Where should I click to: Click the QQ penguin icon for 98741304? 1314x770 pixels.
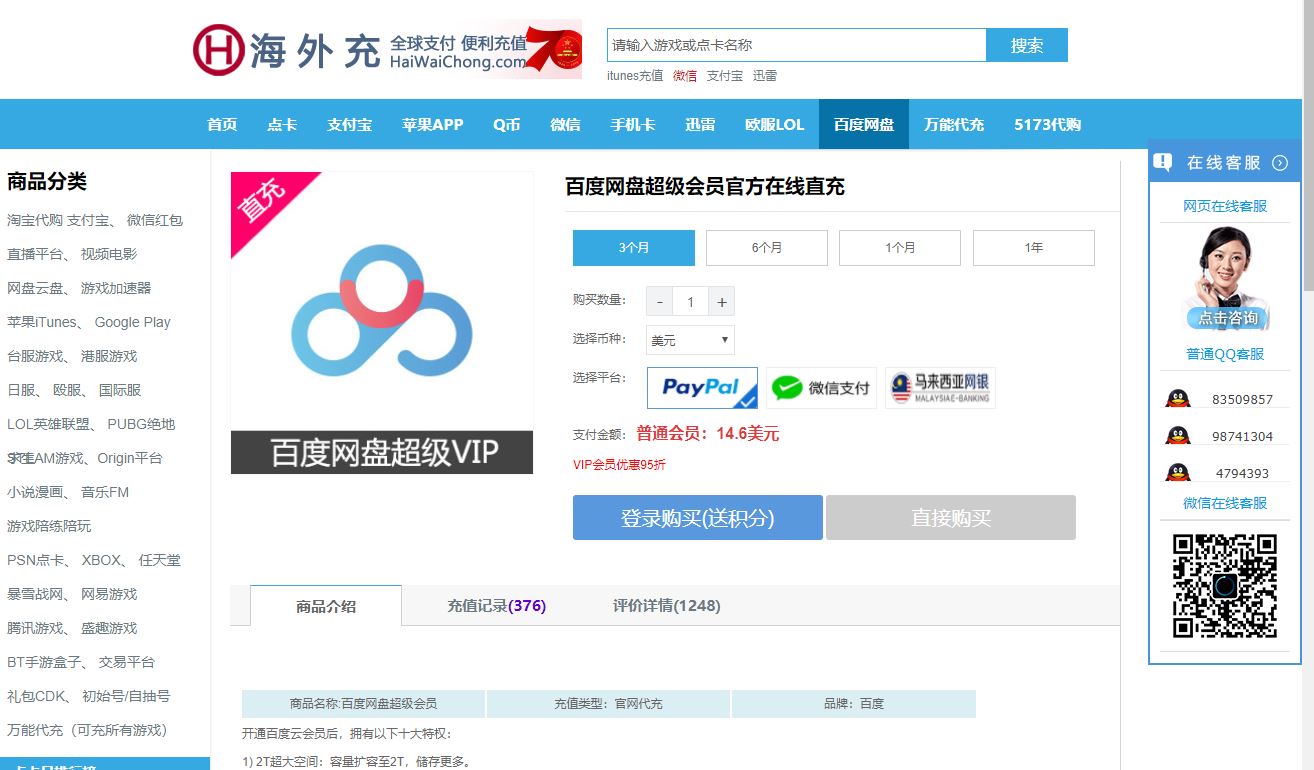click(x=1177, y=436)
